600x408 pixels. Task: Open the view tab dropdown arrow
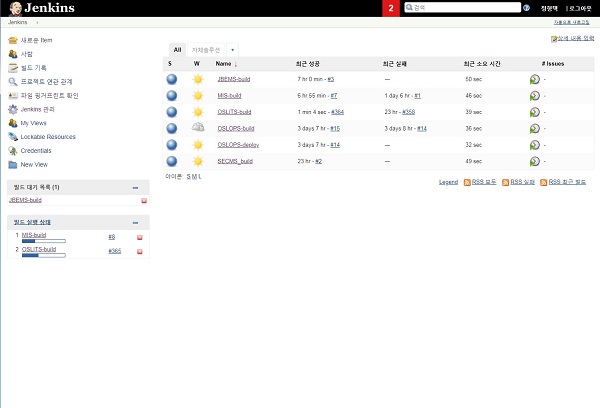pos(232,50)
